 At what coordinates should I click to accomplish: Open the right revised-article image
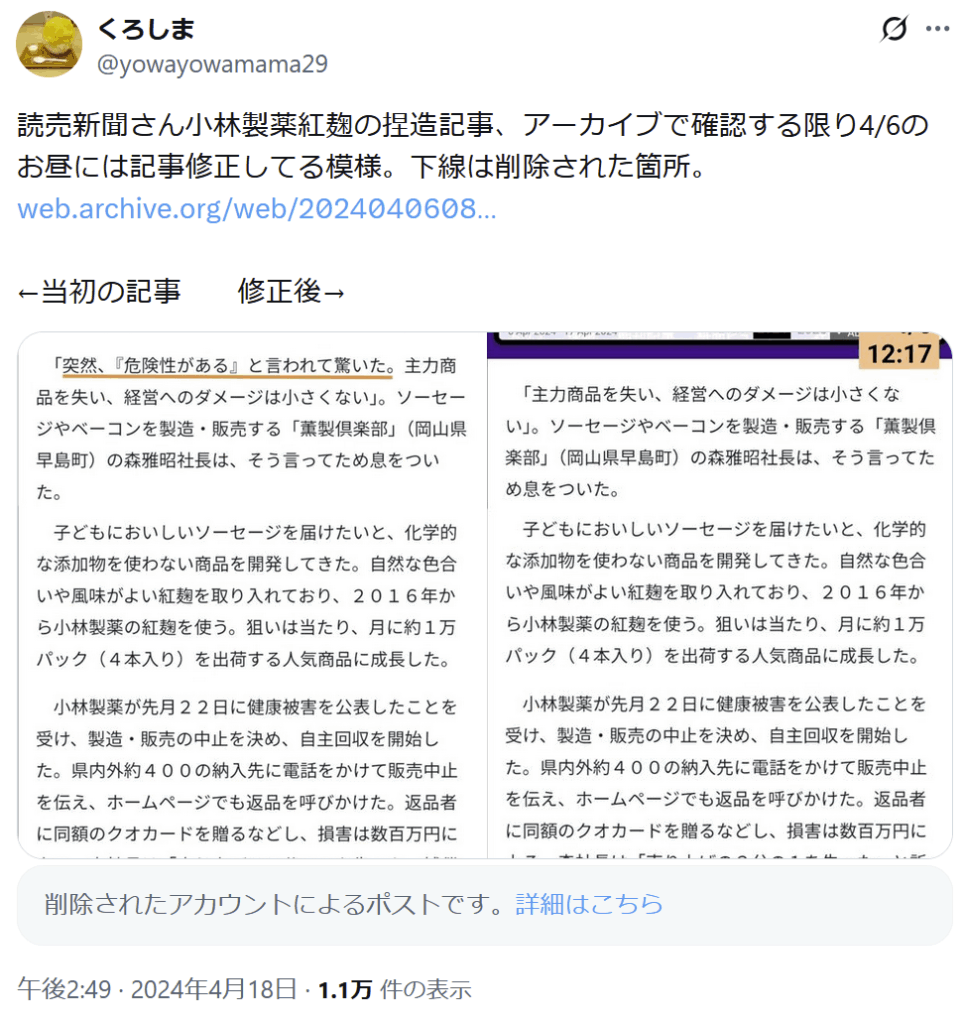coord(719,595)
